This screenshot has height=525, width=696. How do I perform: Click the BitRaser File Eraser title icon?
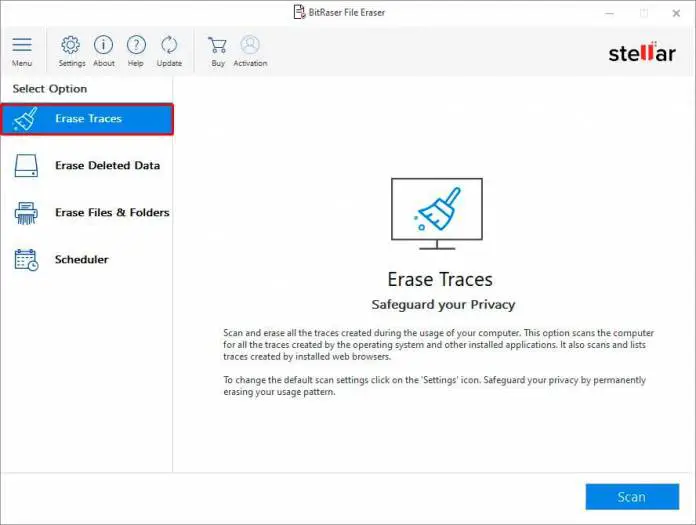(x=300, y=12)
